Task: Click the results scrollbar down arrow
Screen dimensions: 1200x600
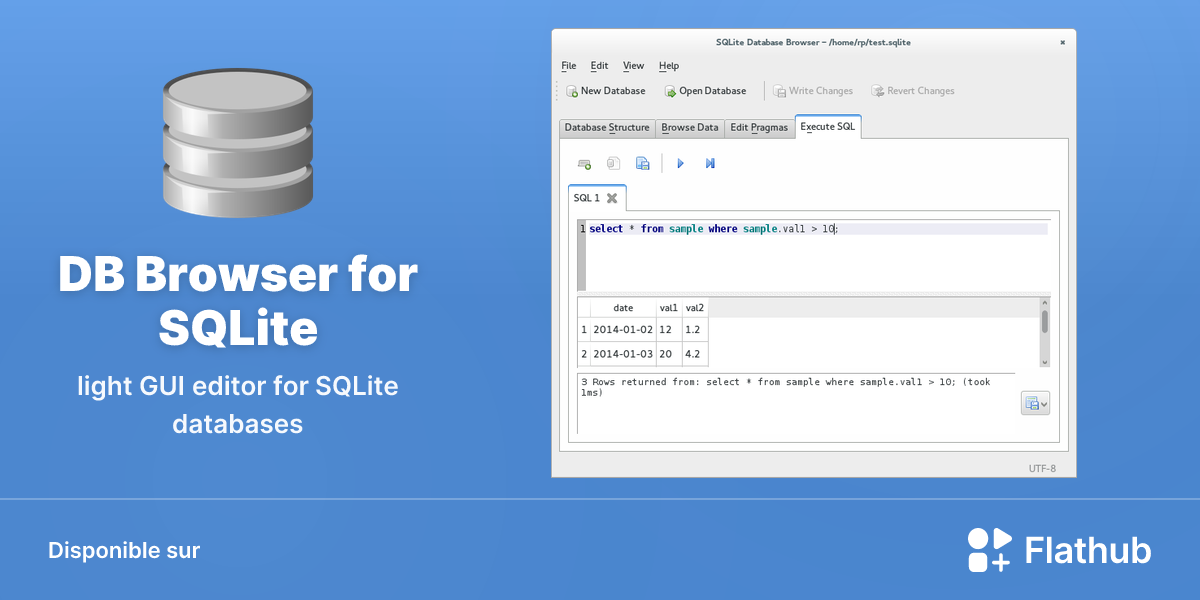Action: tap(1045, 362)
